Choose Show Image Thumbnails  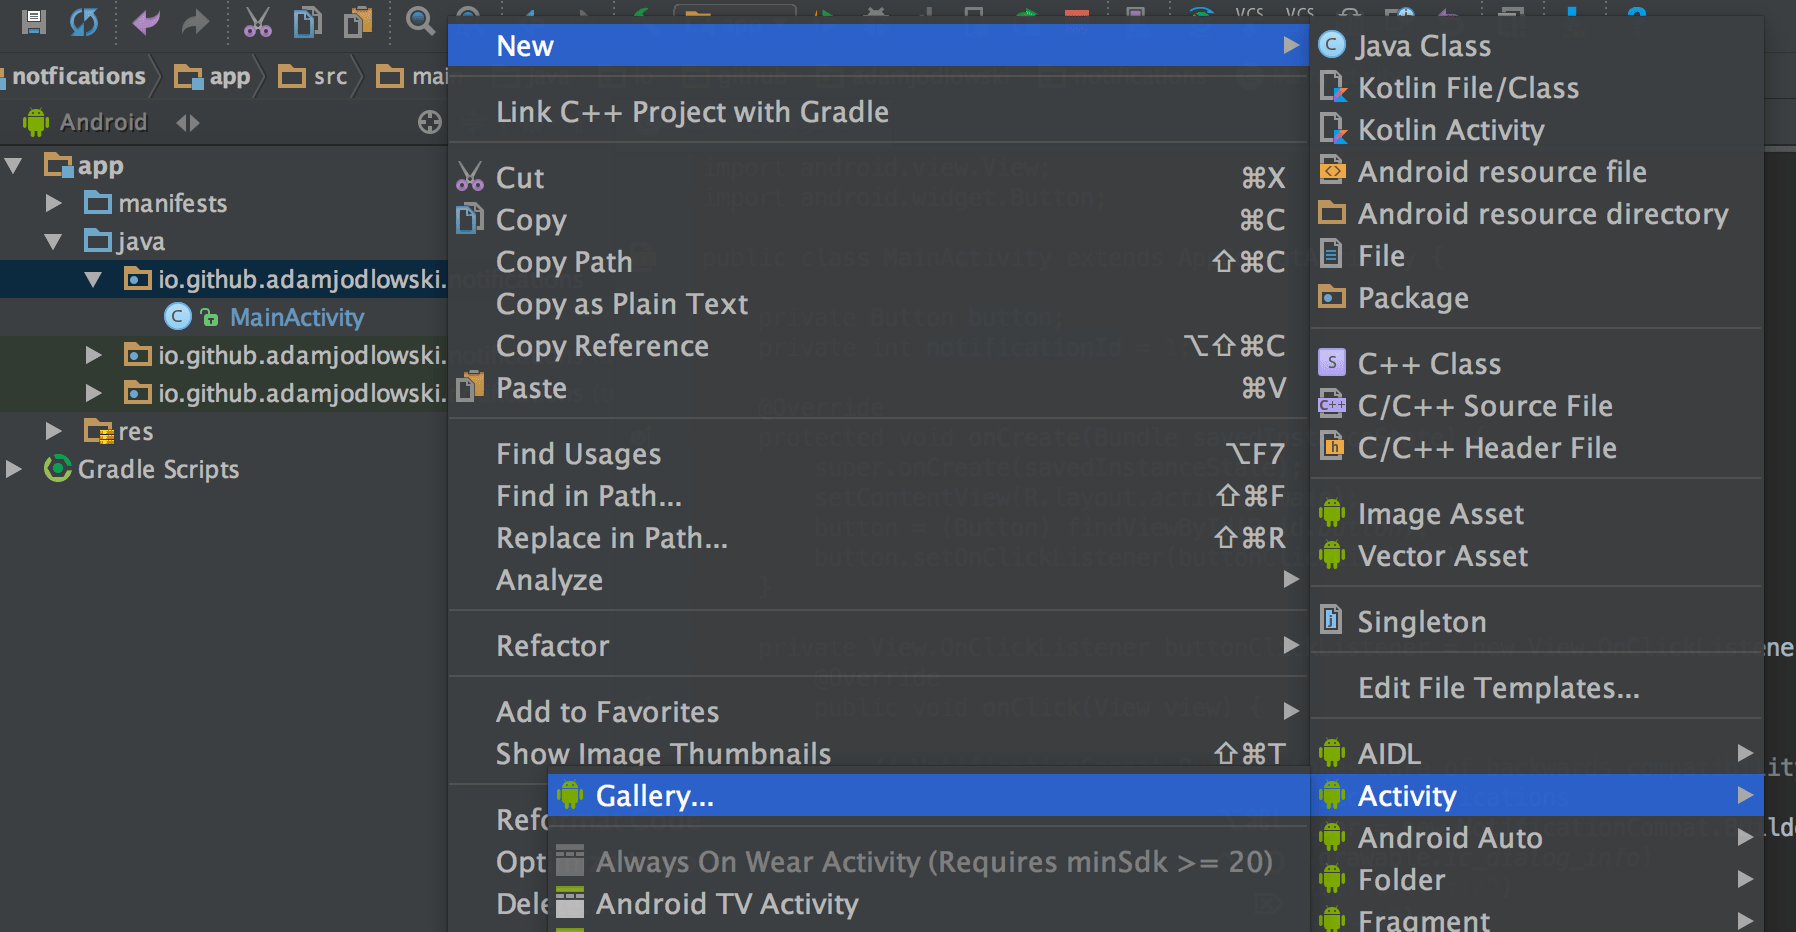tap(878, 753)
